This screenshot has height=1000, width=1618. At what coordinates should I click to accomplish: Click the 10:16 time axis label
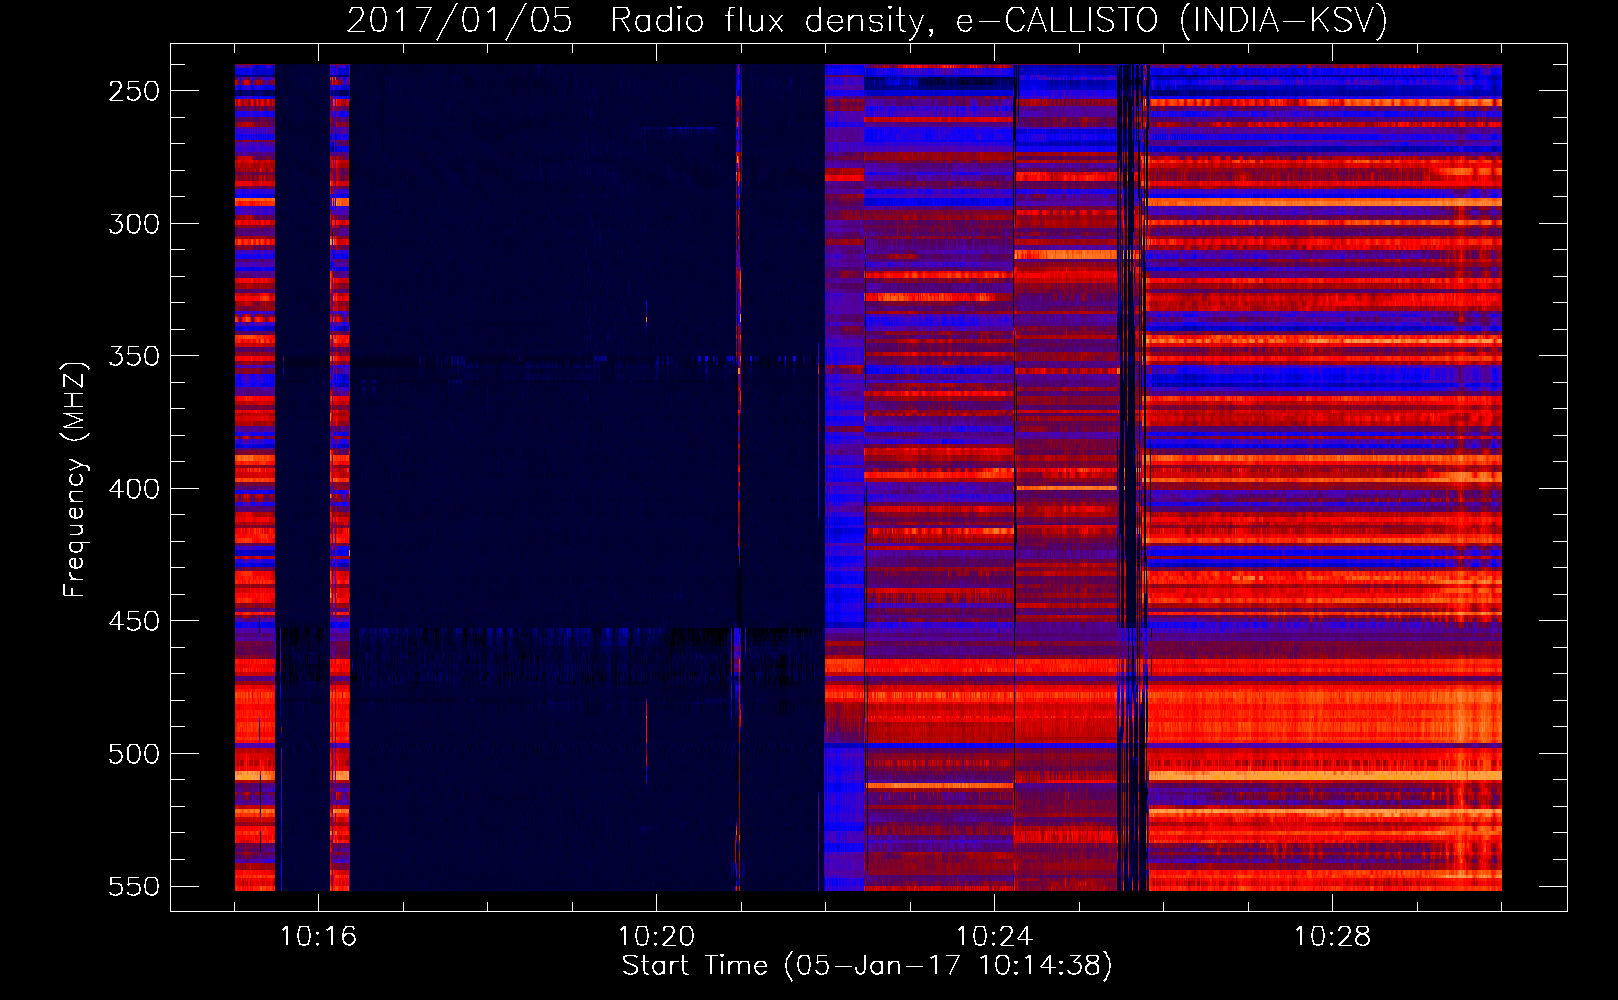coord(318,937)
